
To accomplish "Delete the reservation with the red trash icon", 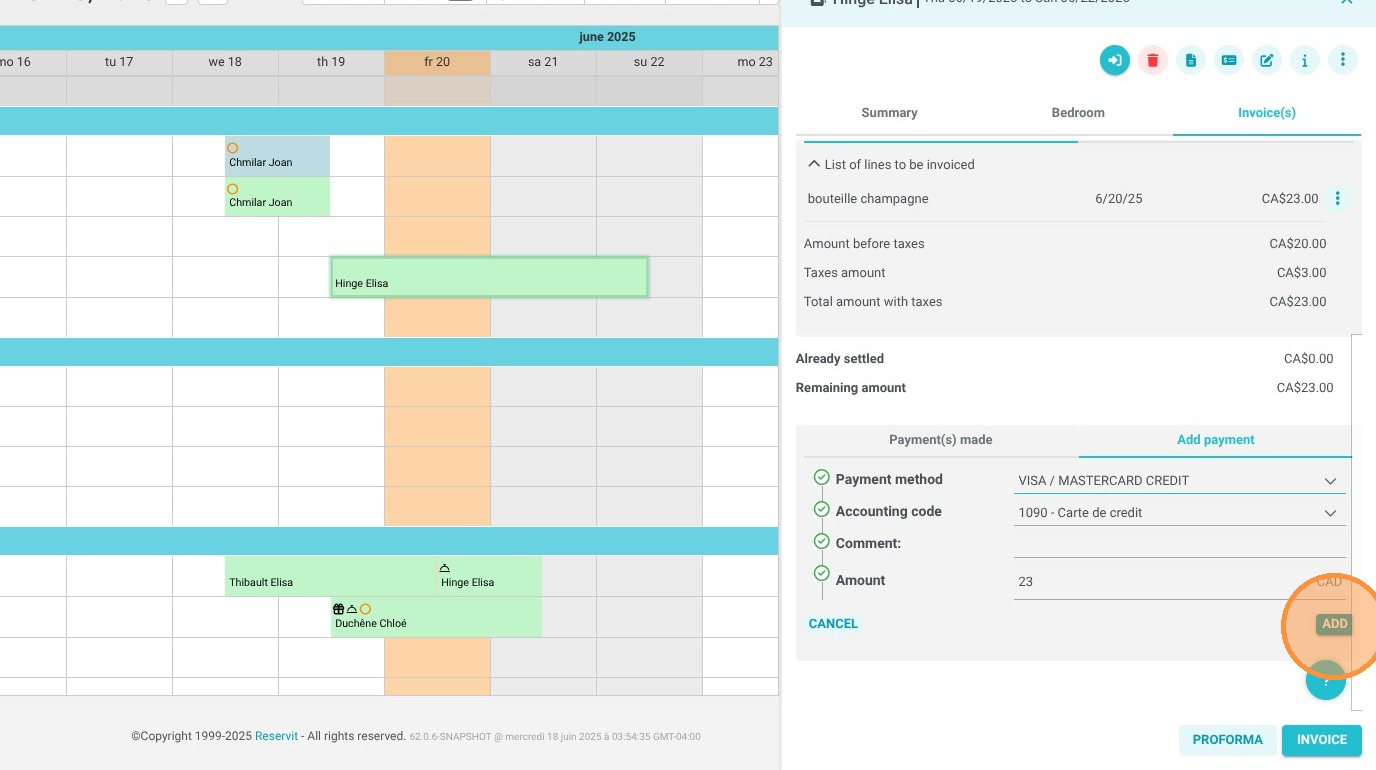I will coord(1153,60).
